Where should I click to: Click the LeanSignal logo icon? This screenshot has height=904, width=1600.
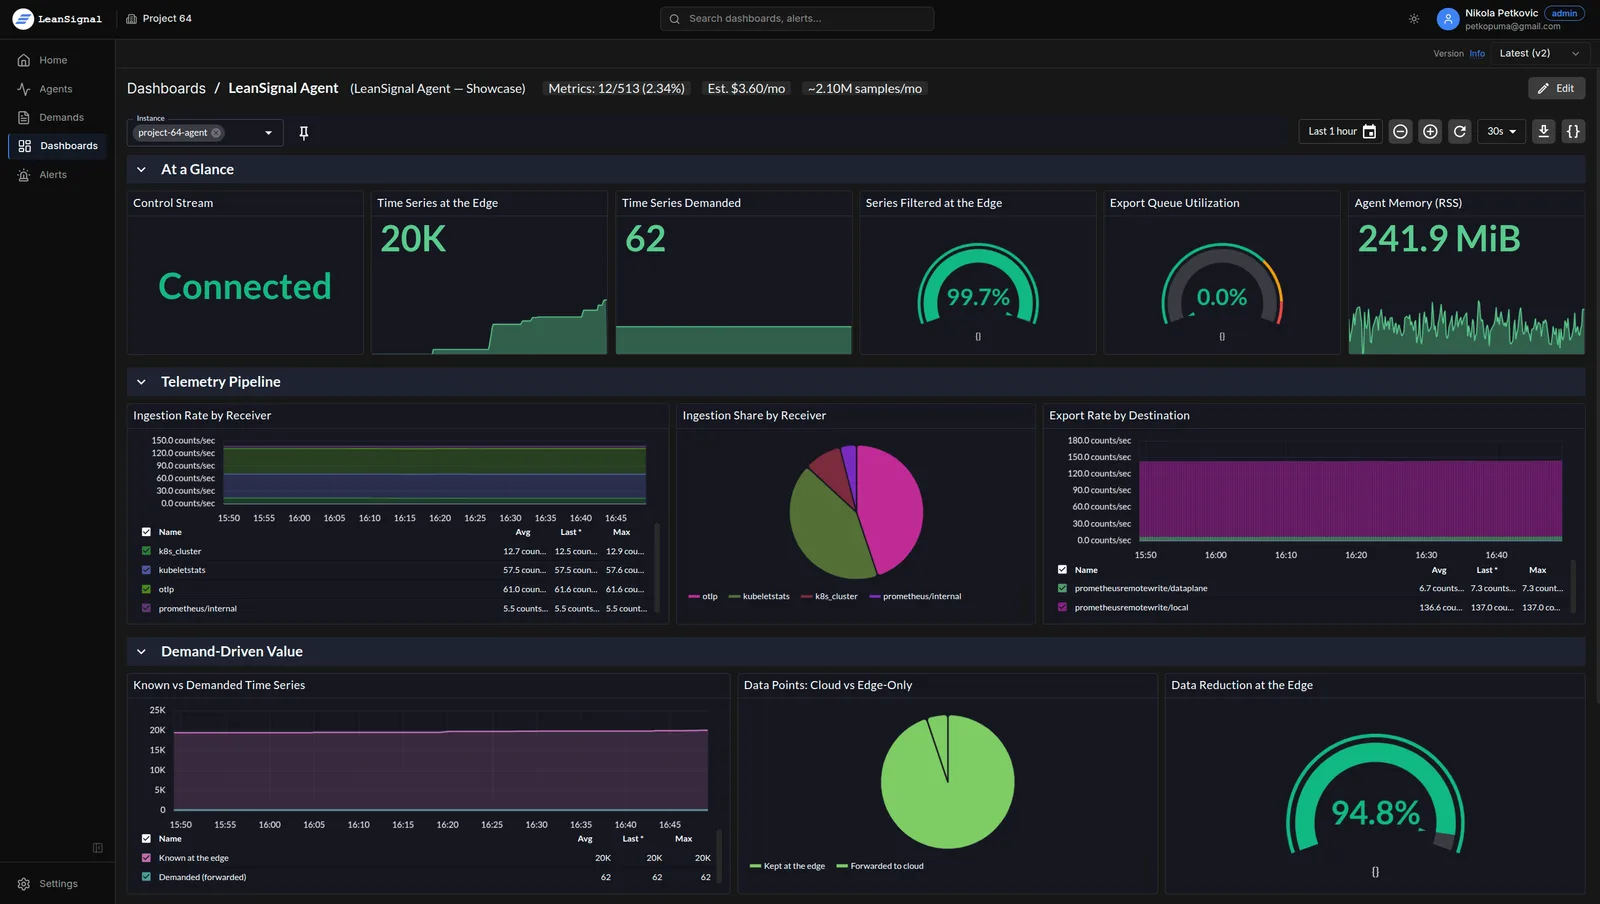pyautogui.click(x=23, y=19)
